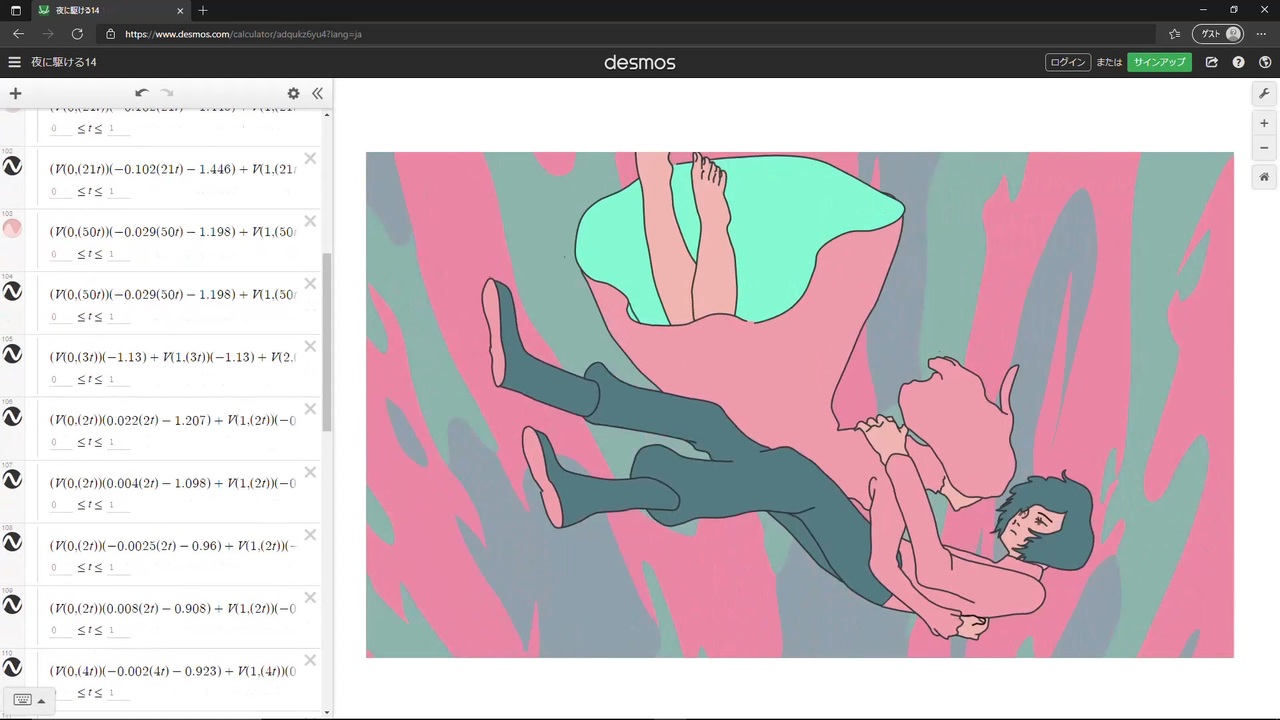Open a new browser tab
This screenshot has width=1280, height=720.
coord(203,10)
